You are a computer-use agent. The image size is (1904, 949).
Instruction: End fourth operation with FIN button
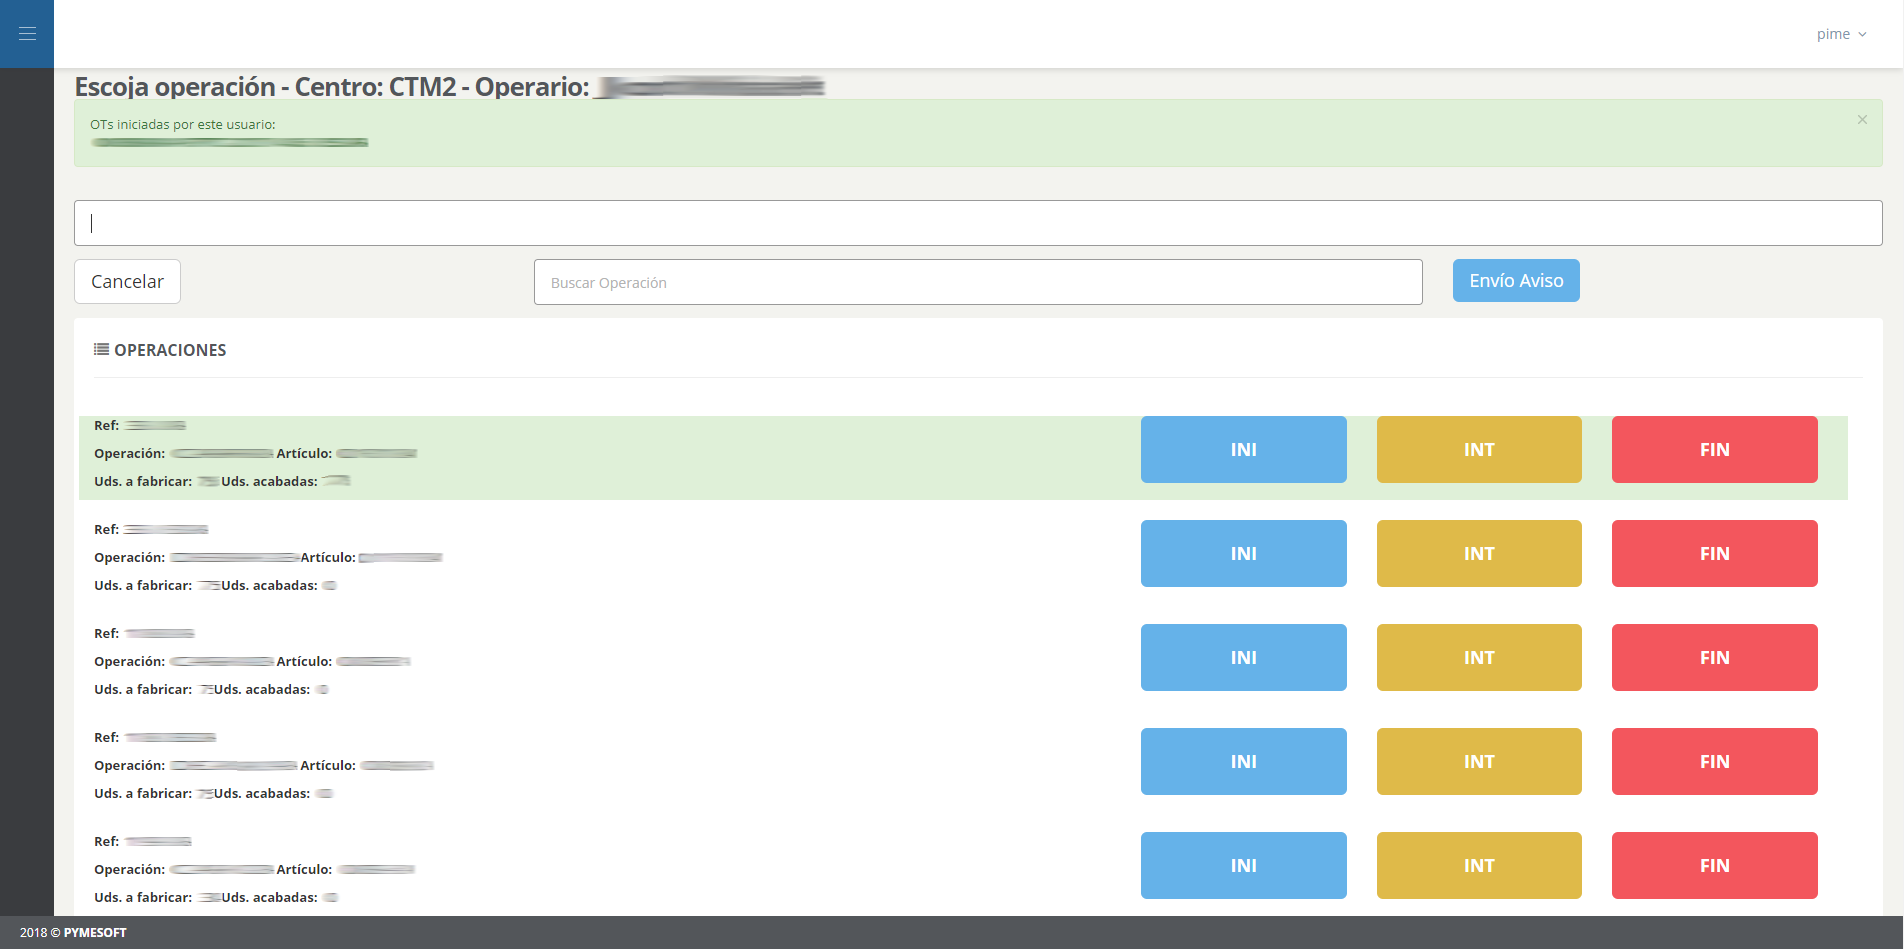(1714, 762)
